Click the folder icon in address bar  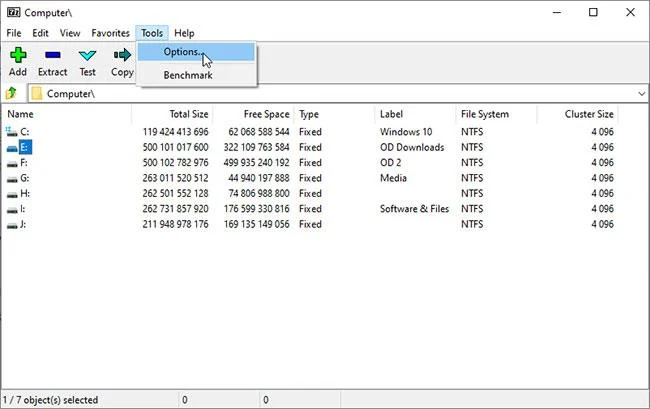[x=37, y=93]
